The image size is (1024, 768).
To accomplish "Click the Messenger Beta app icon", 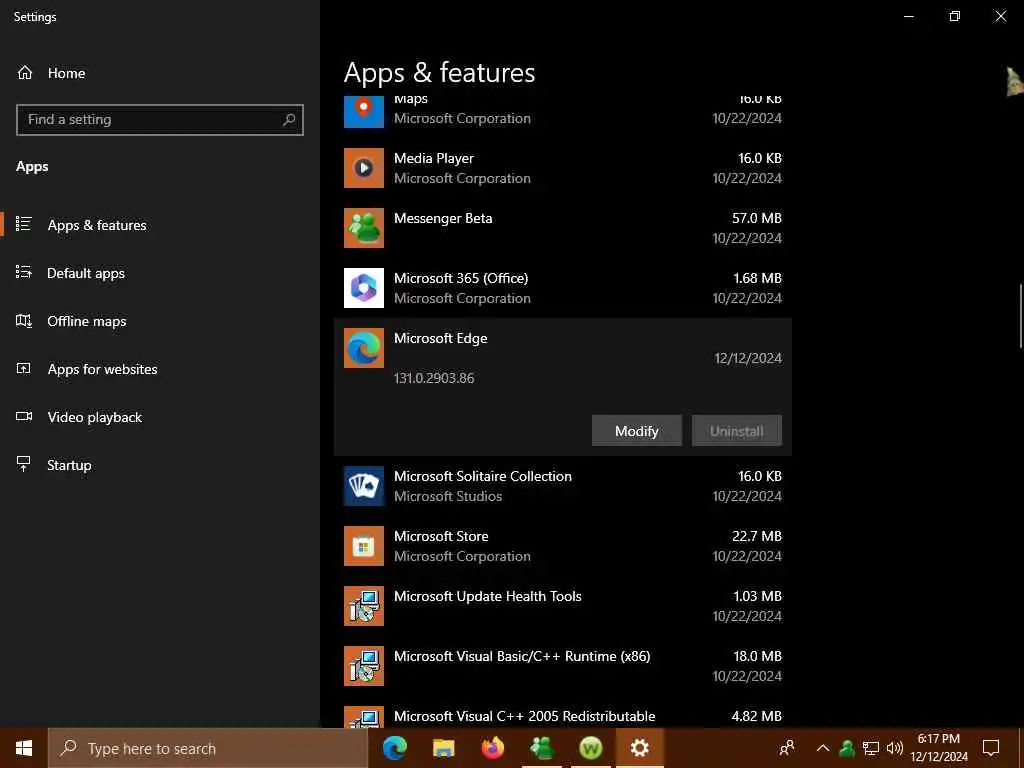I will [x=364, y=228].
